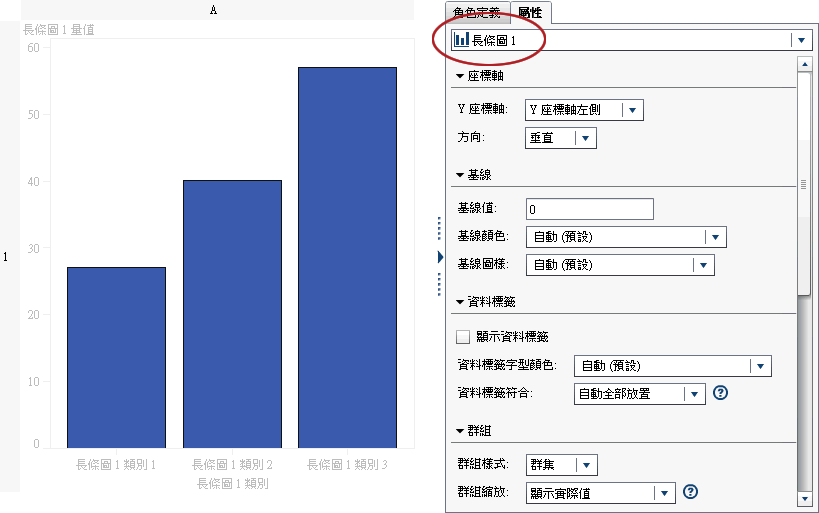Image resolution: width=819 pixels, height=513 pixels.
Task: Click the help icon beside 群組縮放
Action: (691, 492)
